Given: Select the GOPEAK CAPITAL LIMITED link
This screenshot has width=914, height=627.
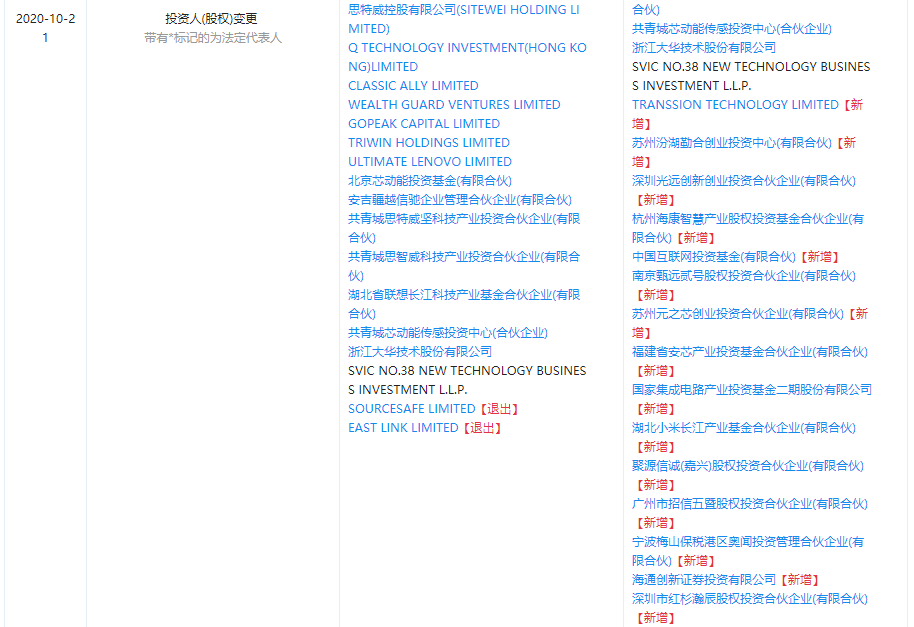Looking at the screenshot, I should coord(424,124).
